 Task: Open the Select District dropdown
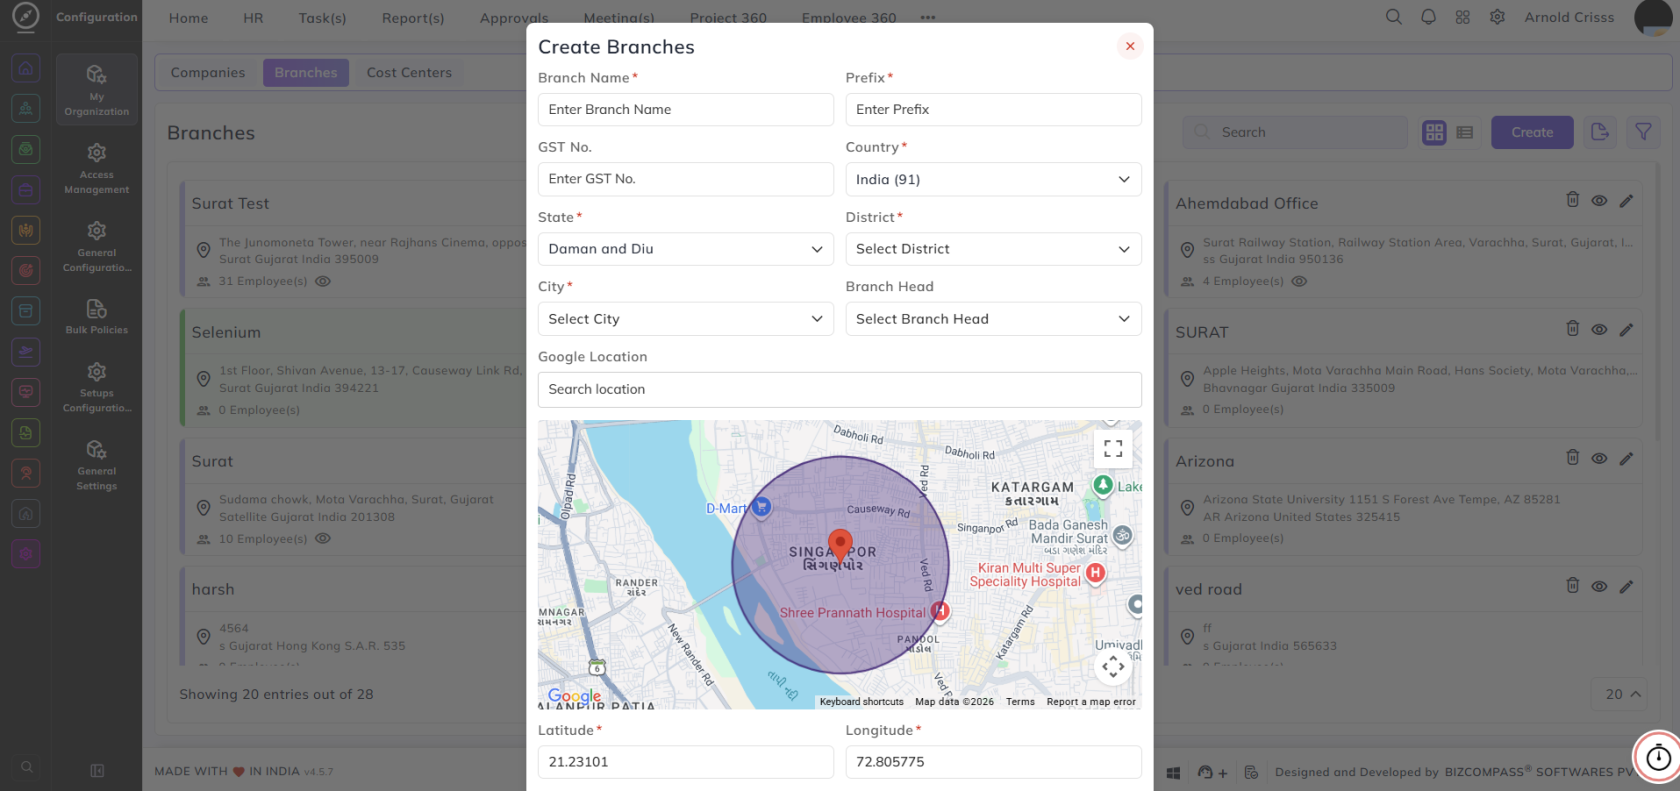coord(993,249)
